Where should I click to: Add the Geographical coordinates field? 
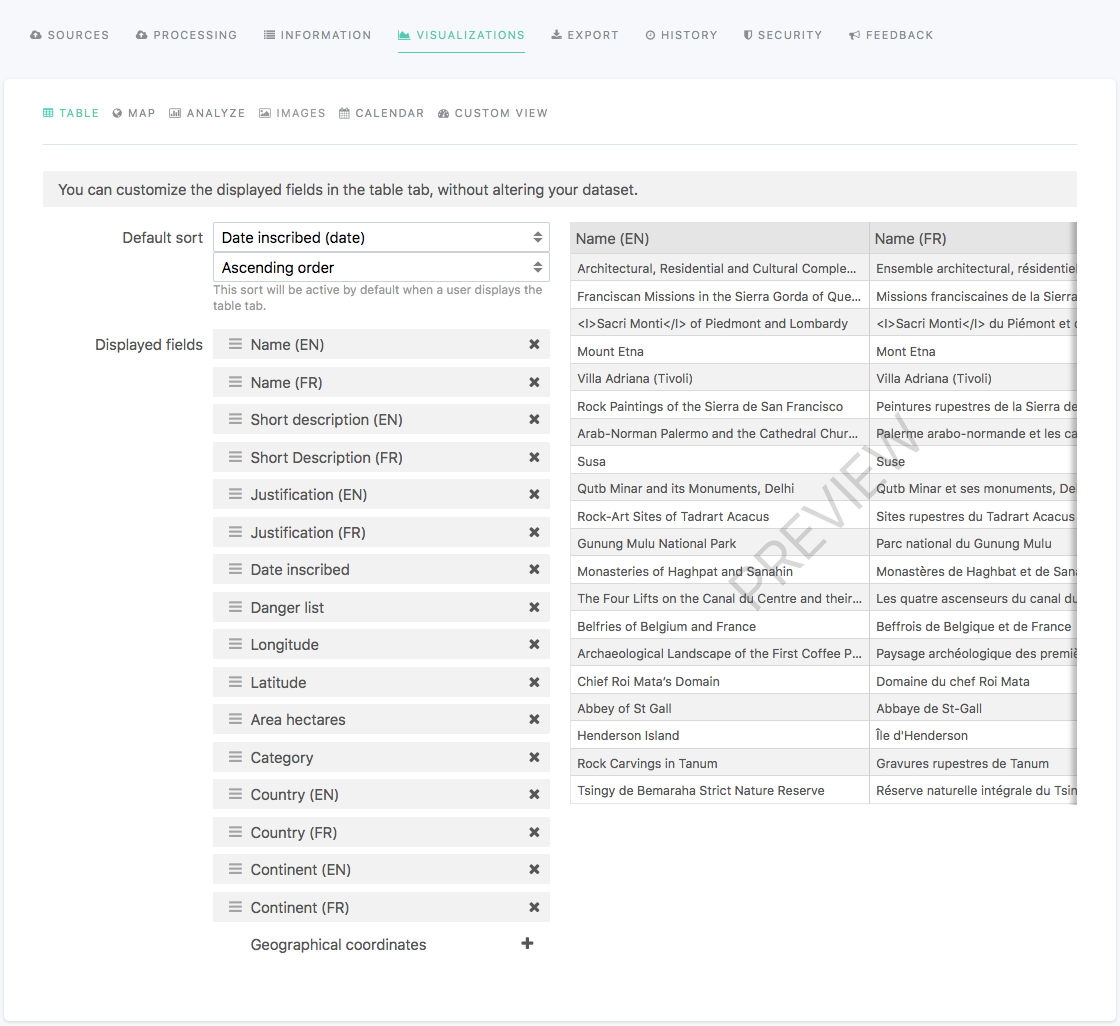[x=527, y=944]
